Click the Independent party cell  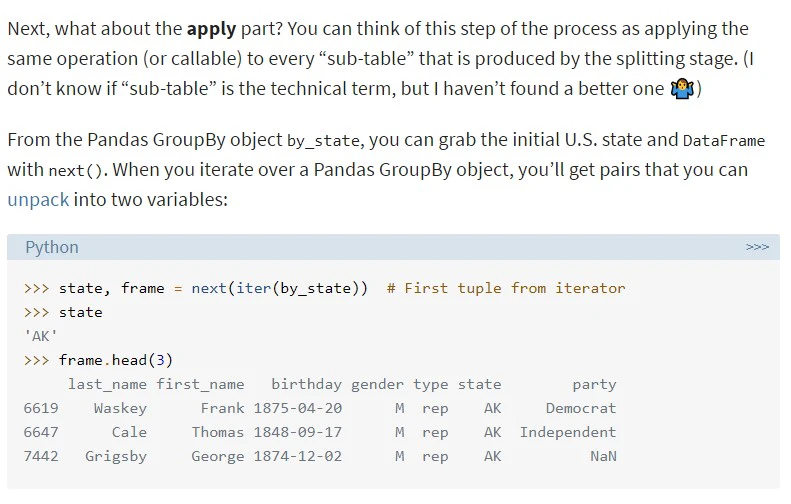568,432
